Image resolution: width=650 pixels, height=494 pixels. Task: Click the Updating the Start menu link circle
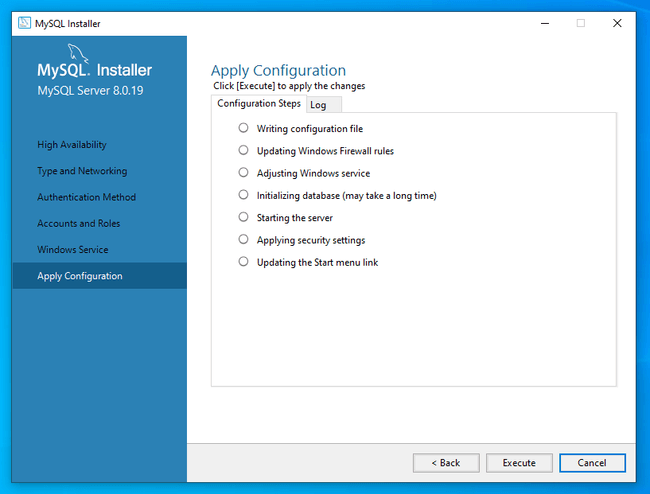(x=243, y=261)
